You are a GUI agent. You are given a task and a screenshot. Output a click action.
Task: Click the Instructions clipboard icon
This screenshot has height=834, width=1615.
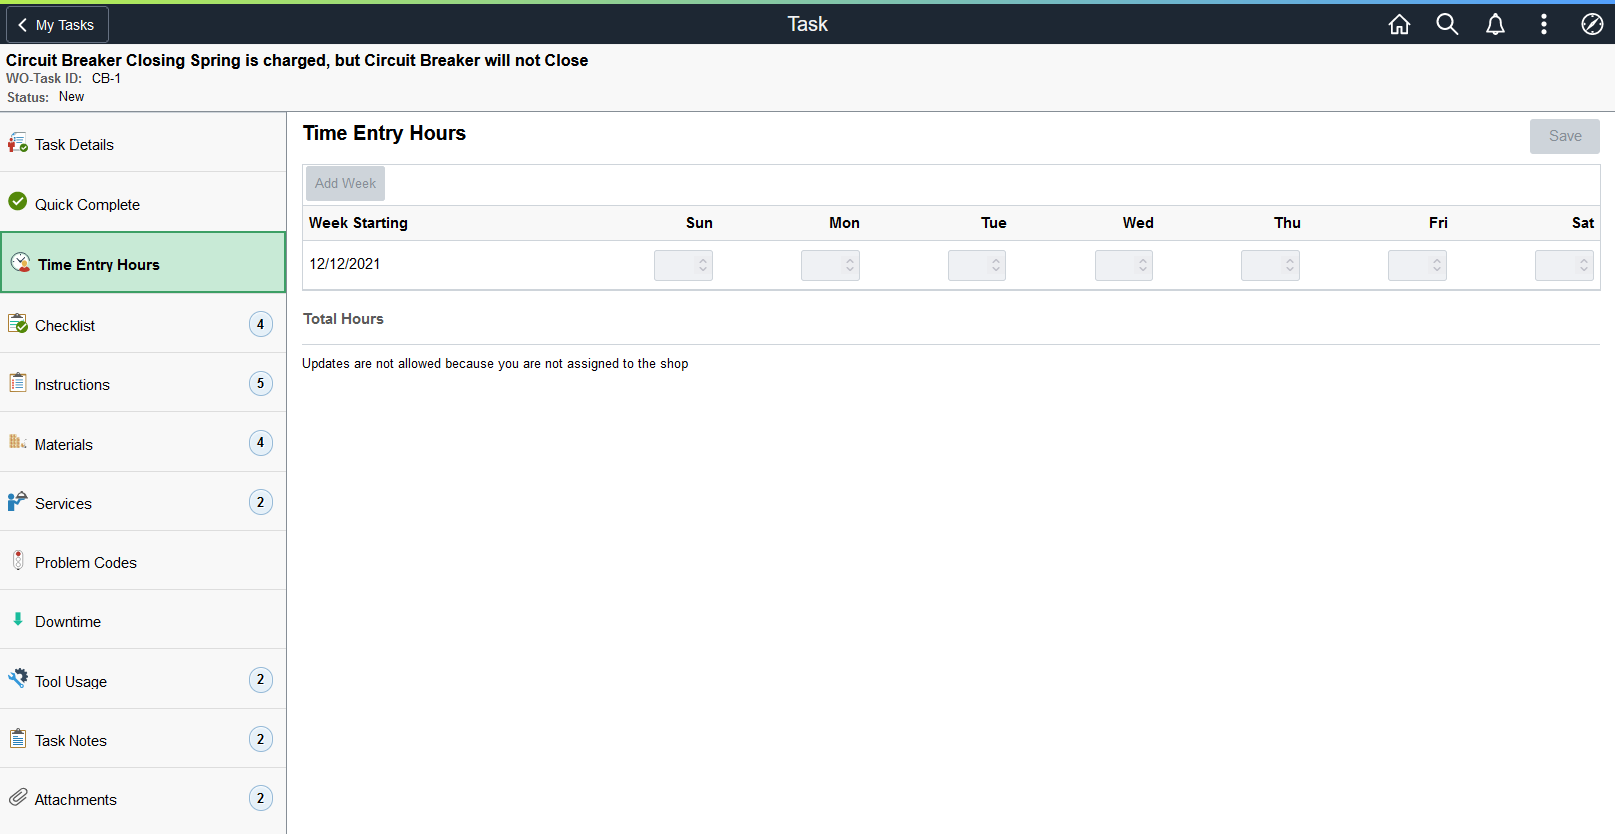(x=18, y=382)
